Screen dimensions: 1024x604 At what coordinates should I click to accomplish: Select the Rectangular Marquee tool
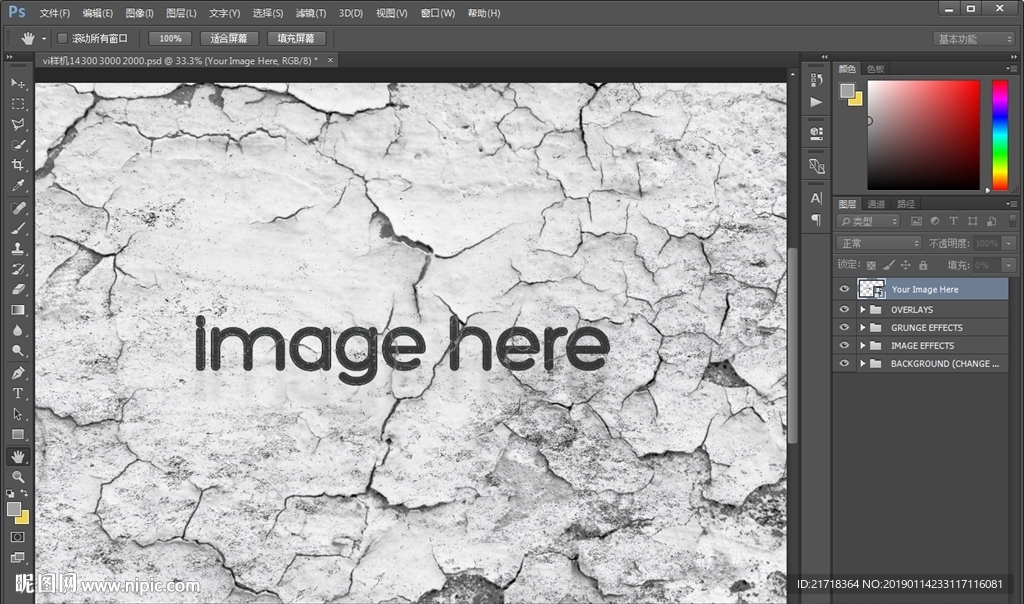tap(18, 104)
